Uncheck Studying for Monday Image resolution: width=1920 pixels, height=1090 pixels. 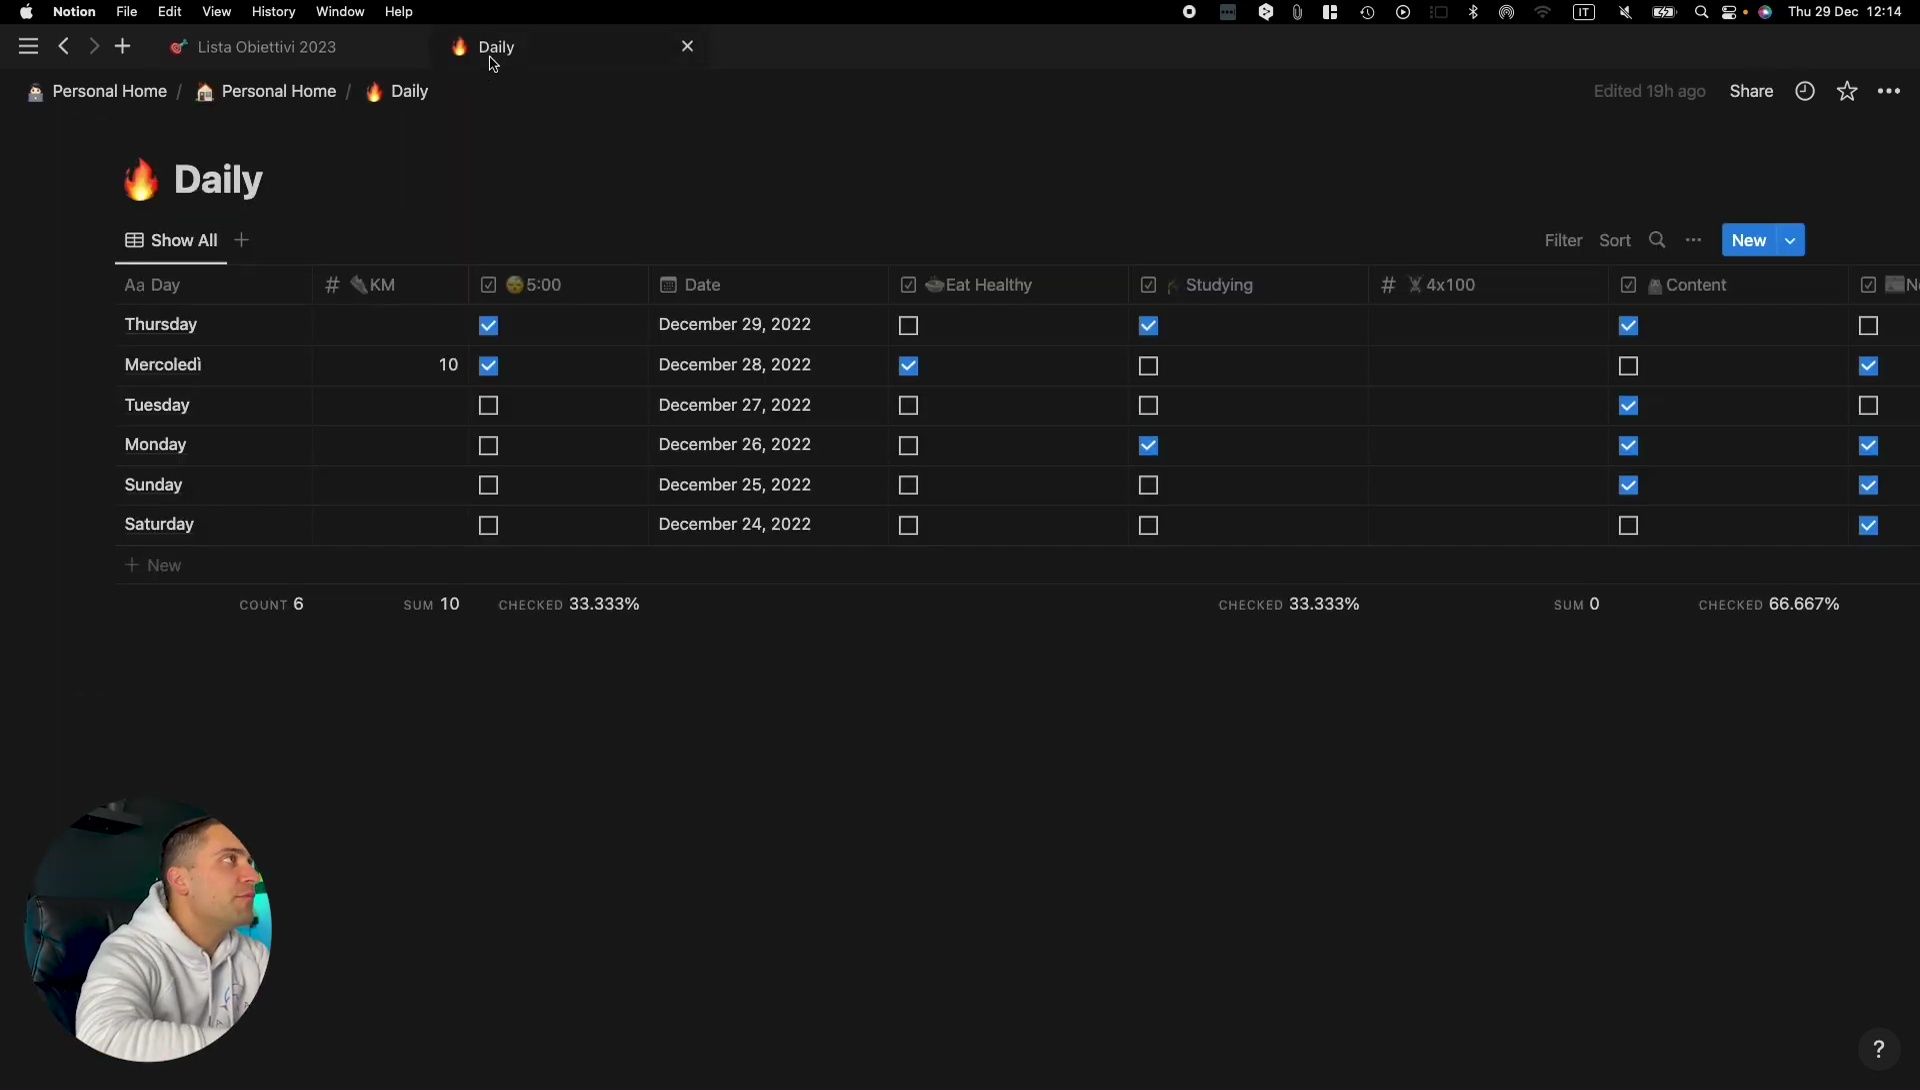tap(1148, 446)
